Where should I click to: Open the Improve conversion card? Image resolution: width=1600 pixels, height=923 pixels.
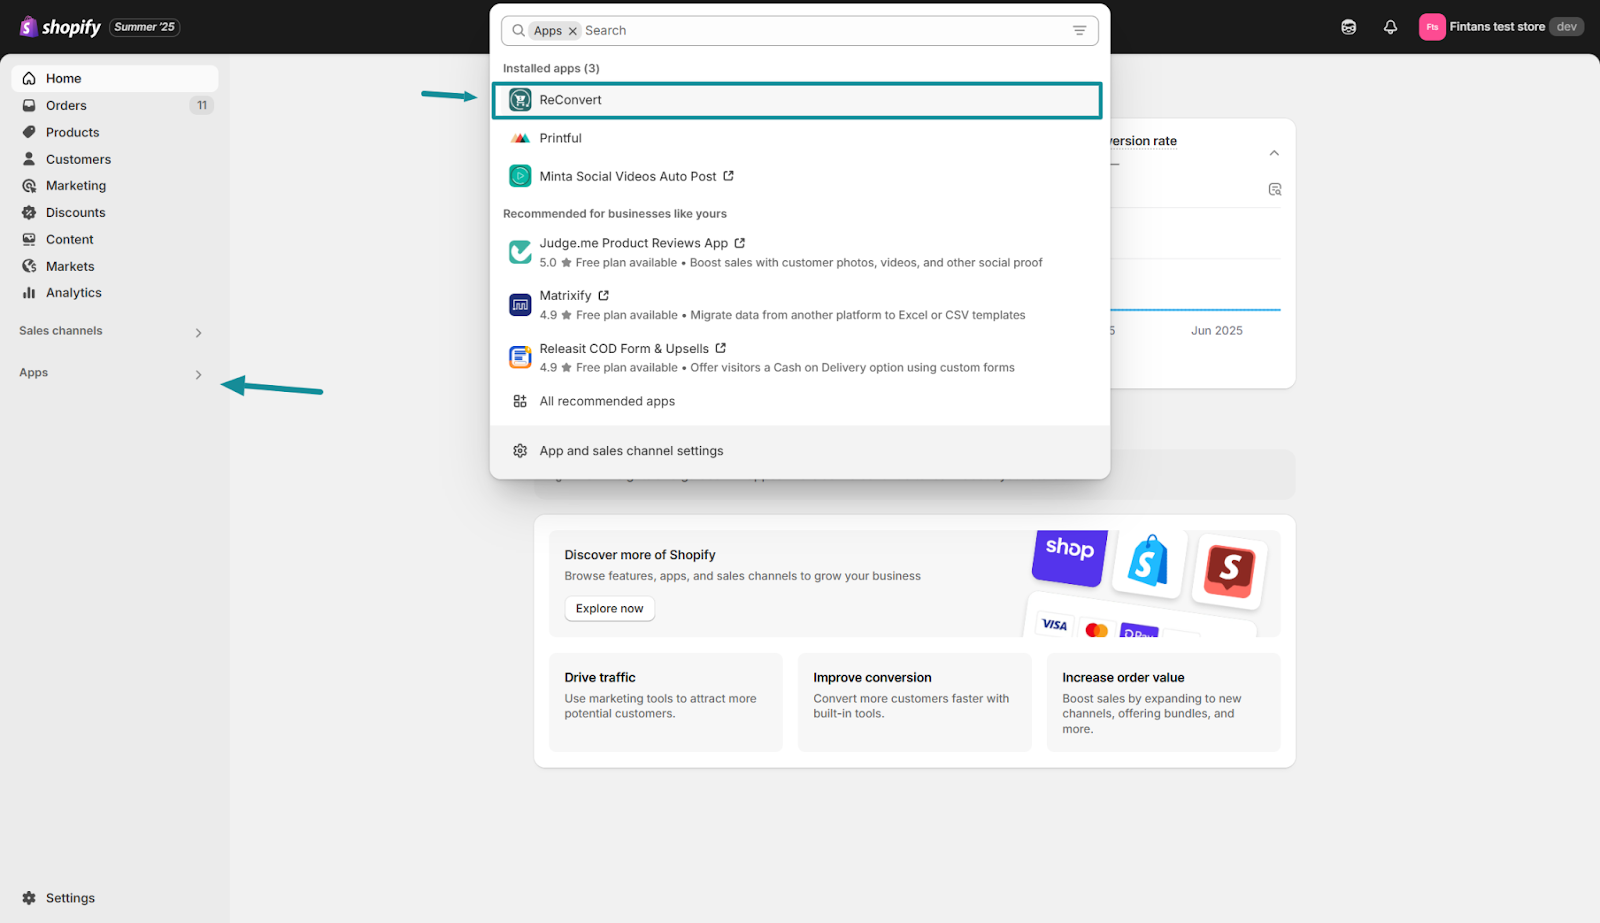915,702
